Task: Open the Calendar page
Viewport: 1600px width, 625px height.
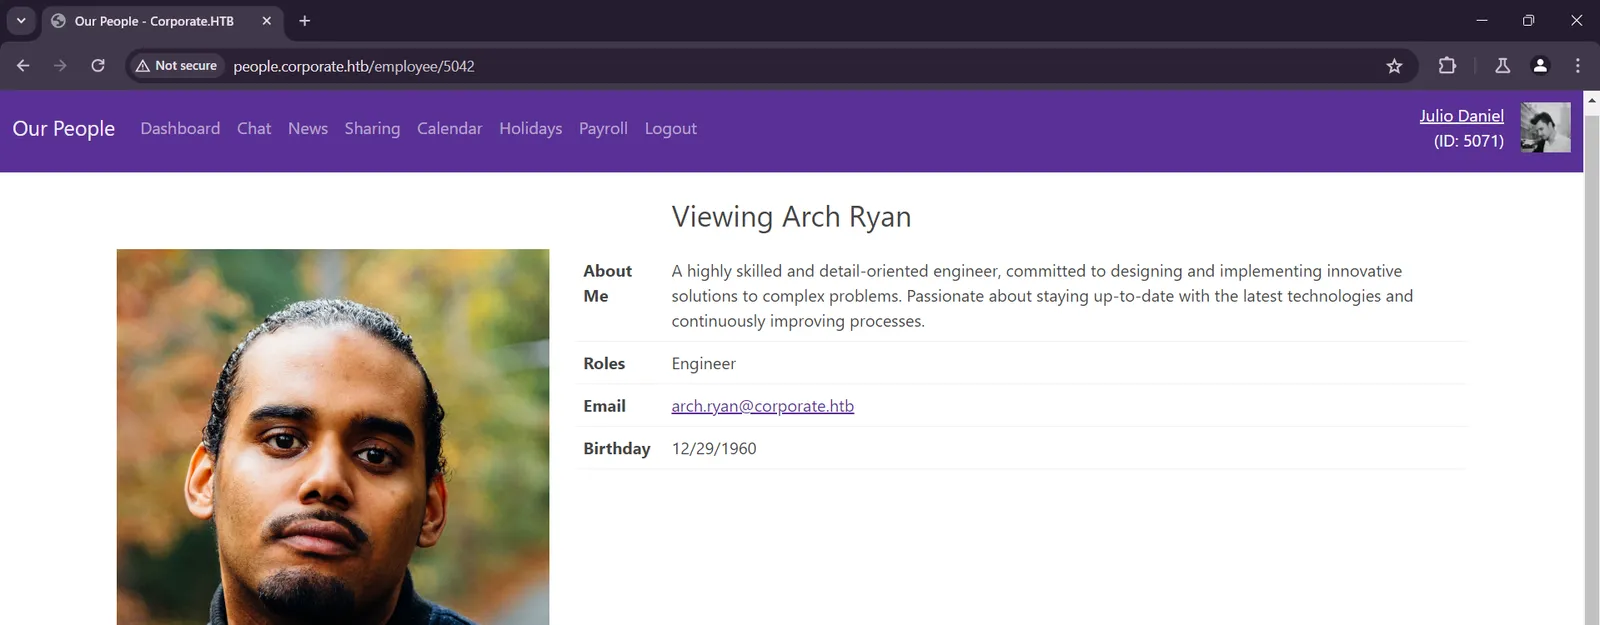Action: (449, 129)
